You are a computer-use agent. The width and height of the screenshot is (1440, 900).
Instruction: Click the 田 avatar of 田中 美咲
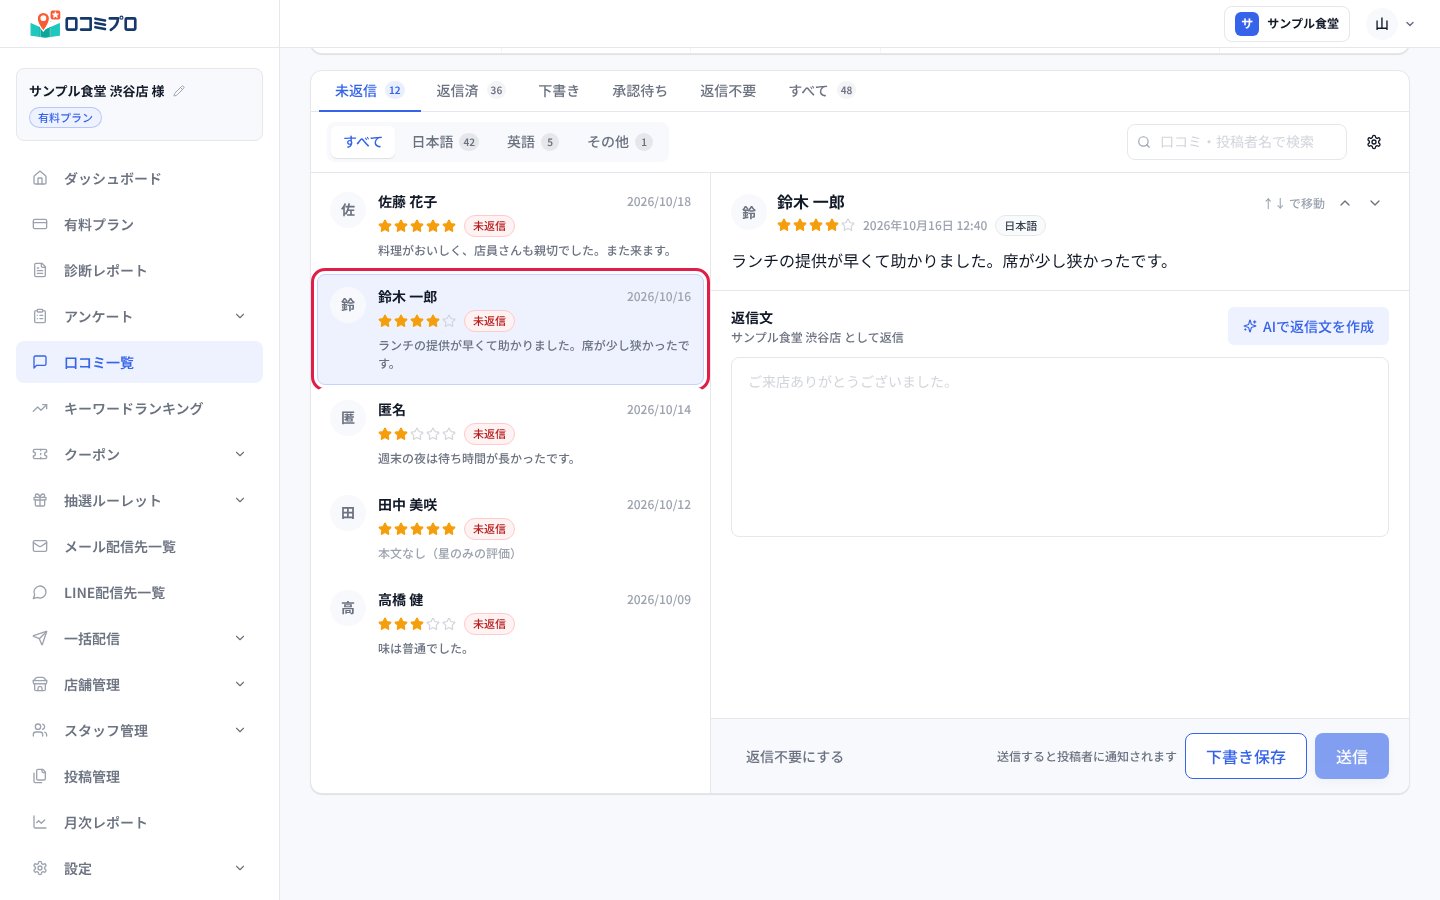(x=348, y=513)
